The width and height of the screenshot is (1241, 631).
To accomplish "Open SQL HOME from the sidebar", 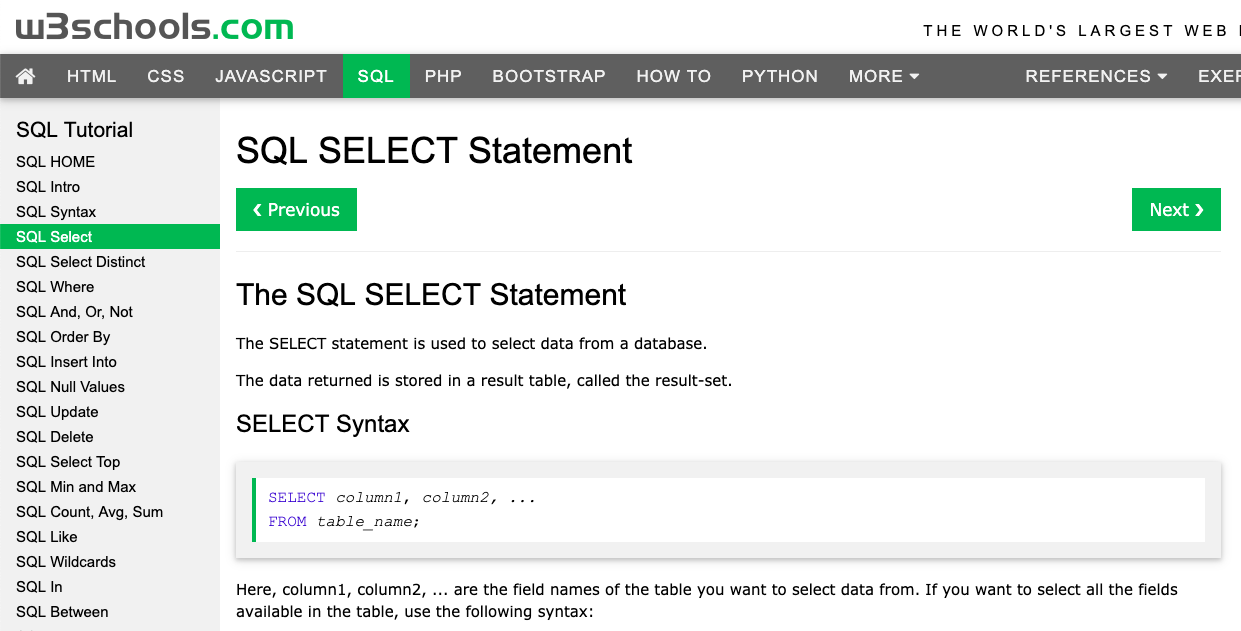I will click(x=55, y=161).
